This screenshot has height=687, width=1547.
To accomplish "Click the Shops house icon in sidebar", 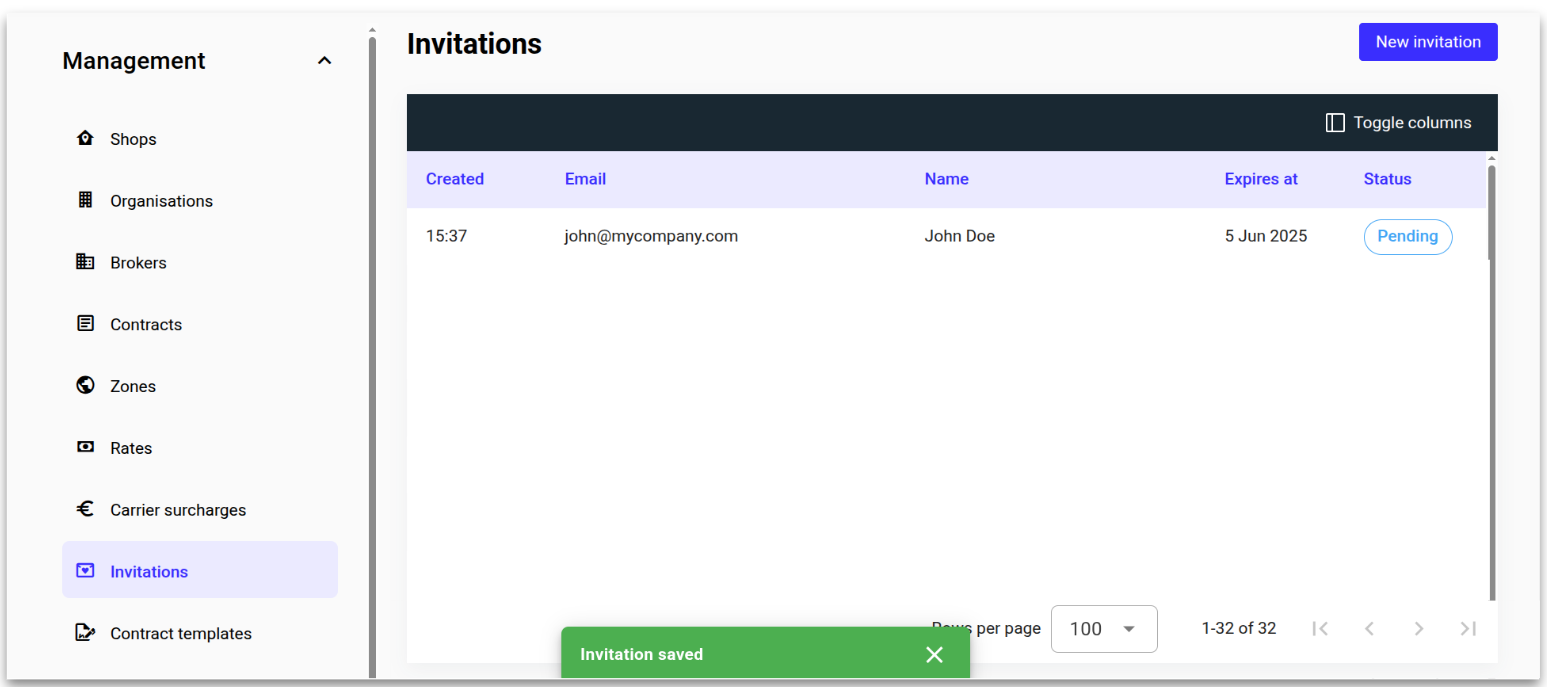I will tap(85, 139).
